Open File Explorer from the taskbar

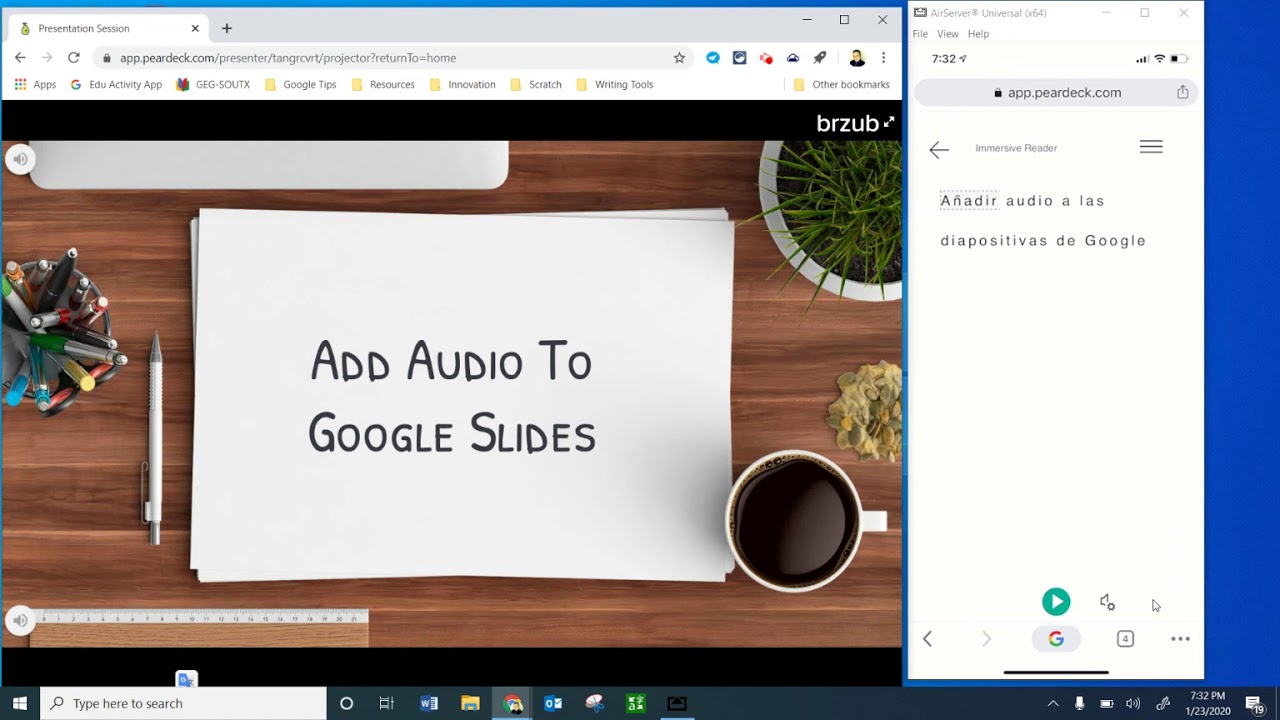point(470,703)
